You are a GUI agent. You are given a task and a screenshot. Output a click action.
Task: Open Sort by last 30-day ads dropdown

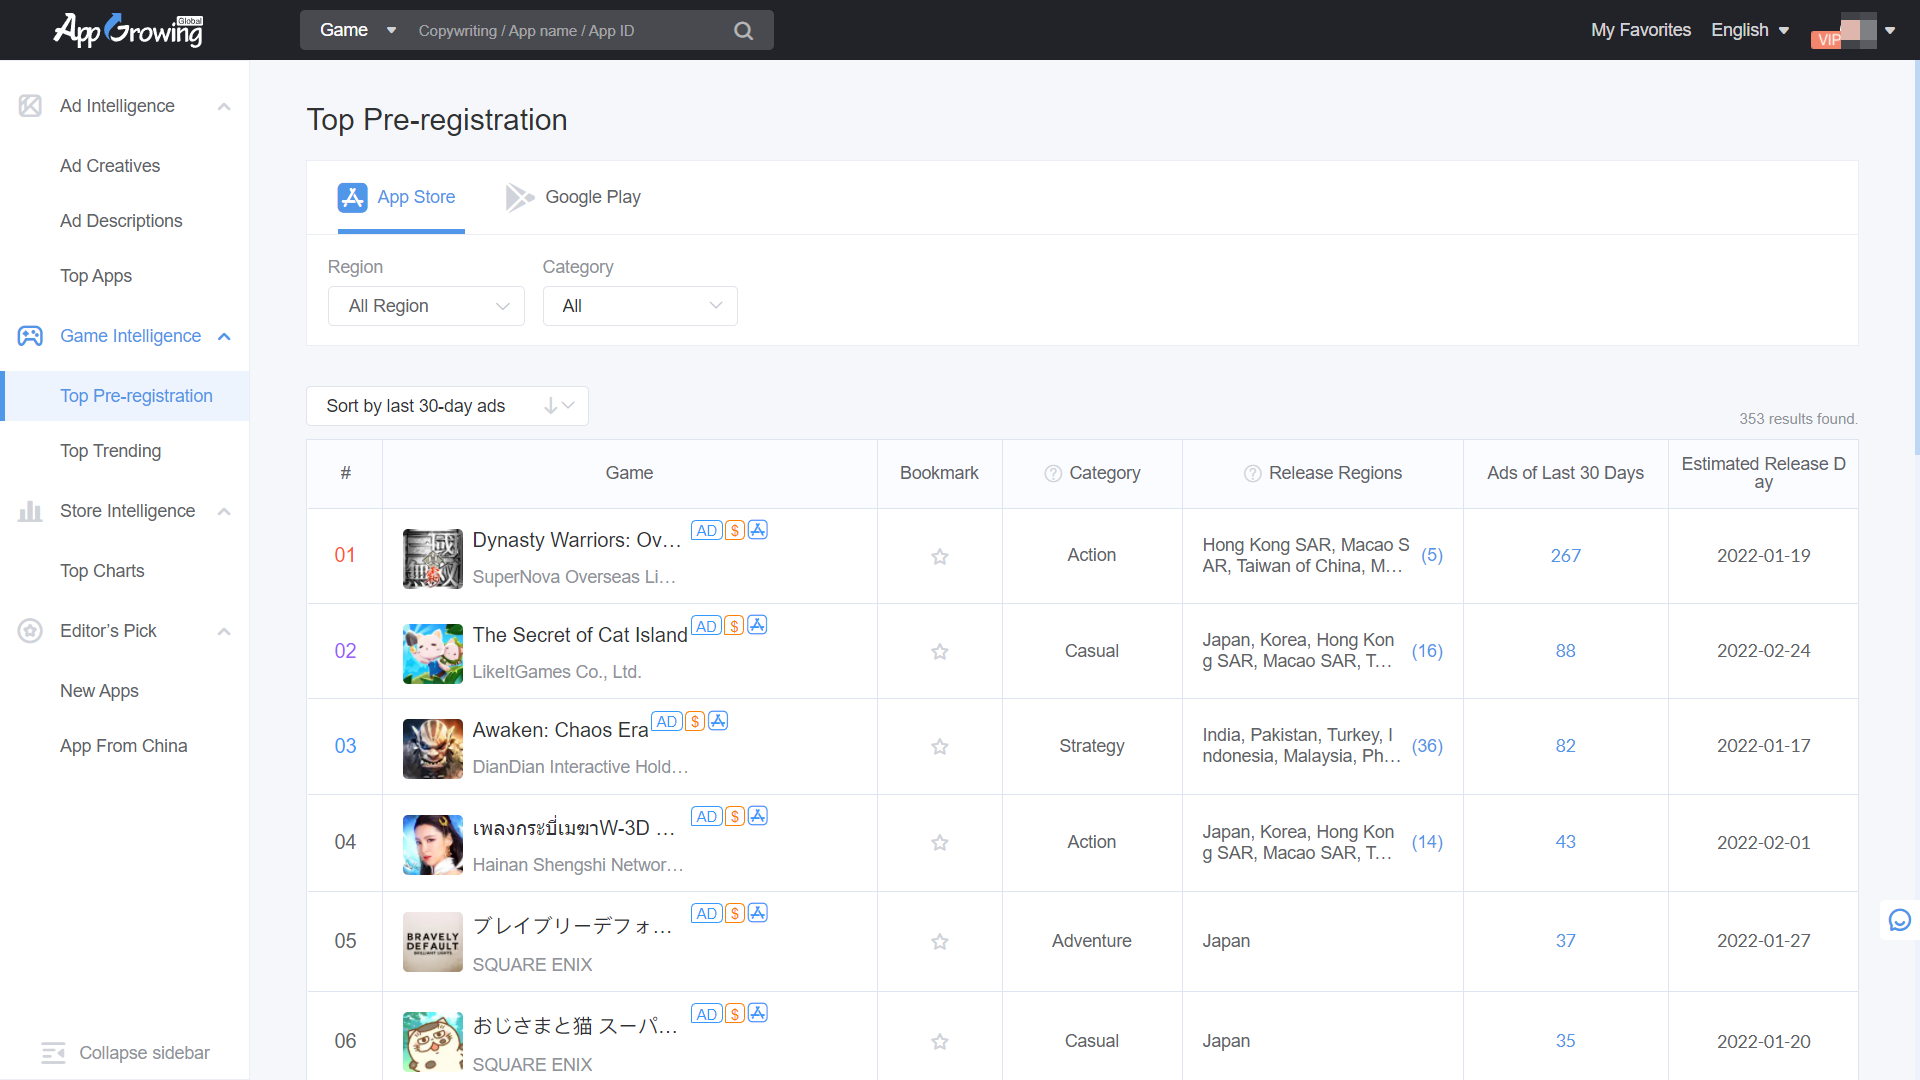[x=447, y=406]
